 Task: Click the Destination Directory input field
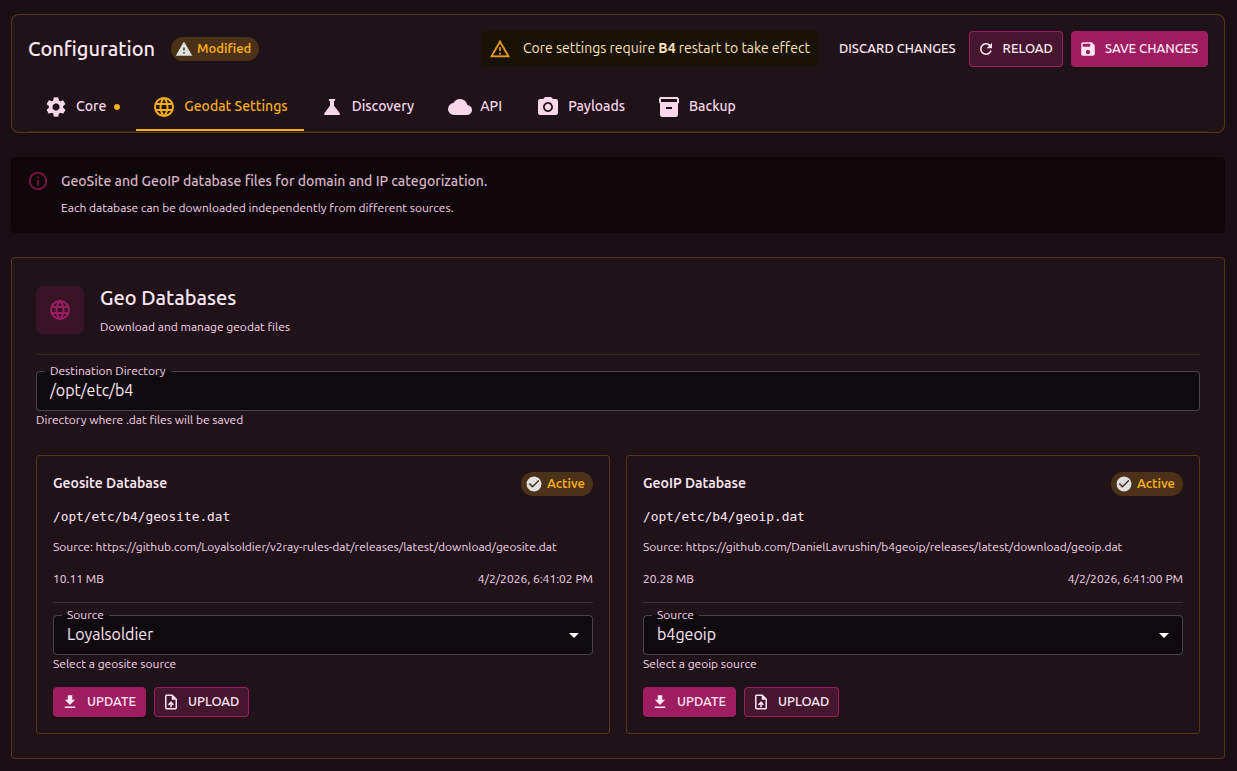pyautogui.click(x=617, y=391)
